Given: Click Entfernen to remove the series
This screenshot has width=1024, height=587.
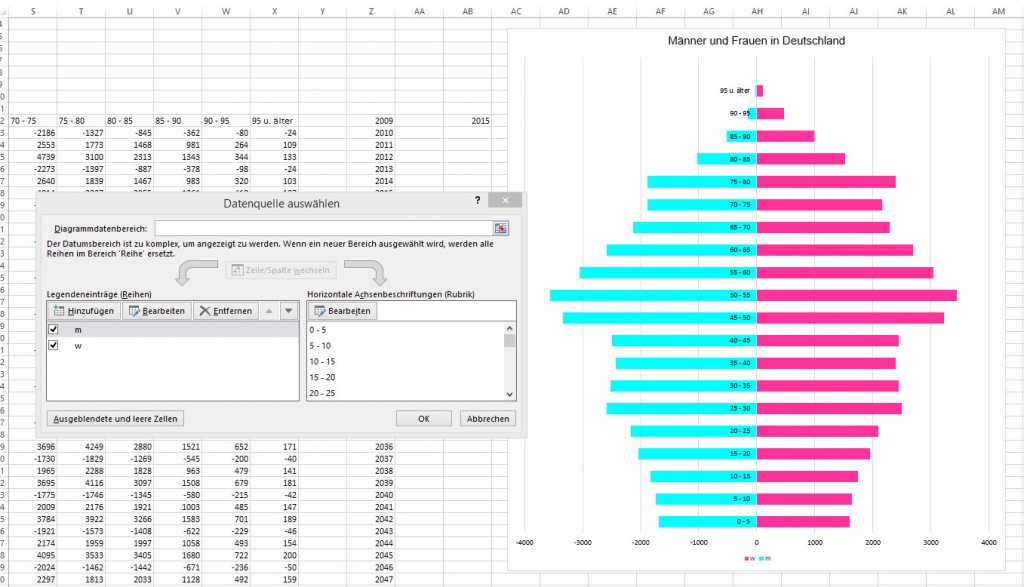Looking at the screenshot, I should click(225, 311).
